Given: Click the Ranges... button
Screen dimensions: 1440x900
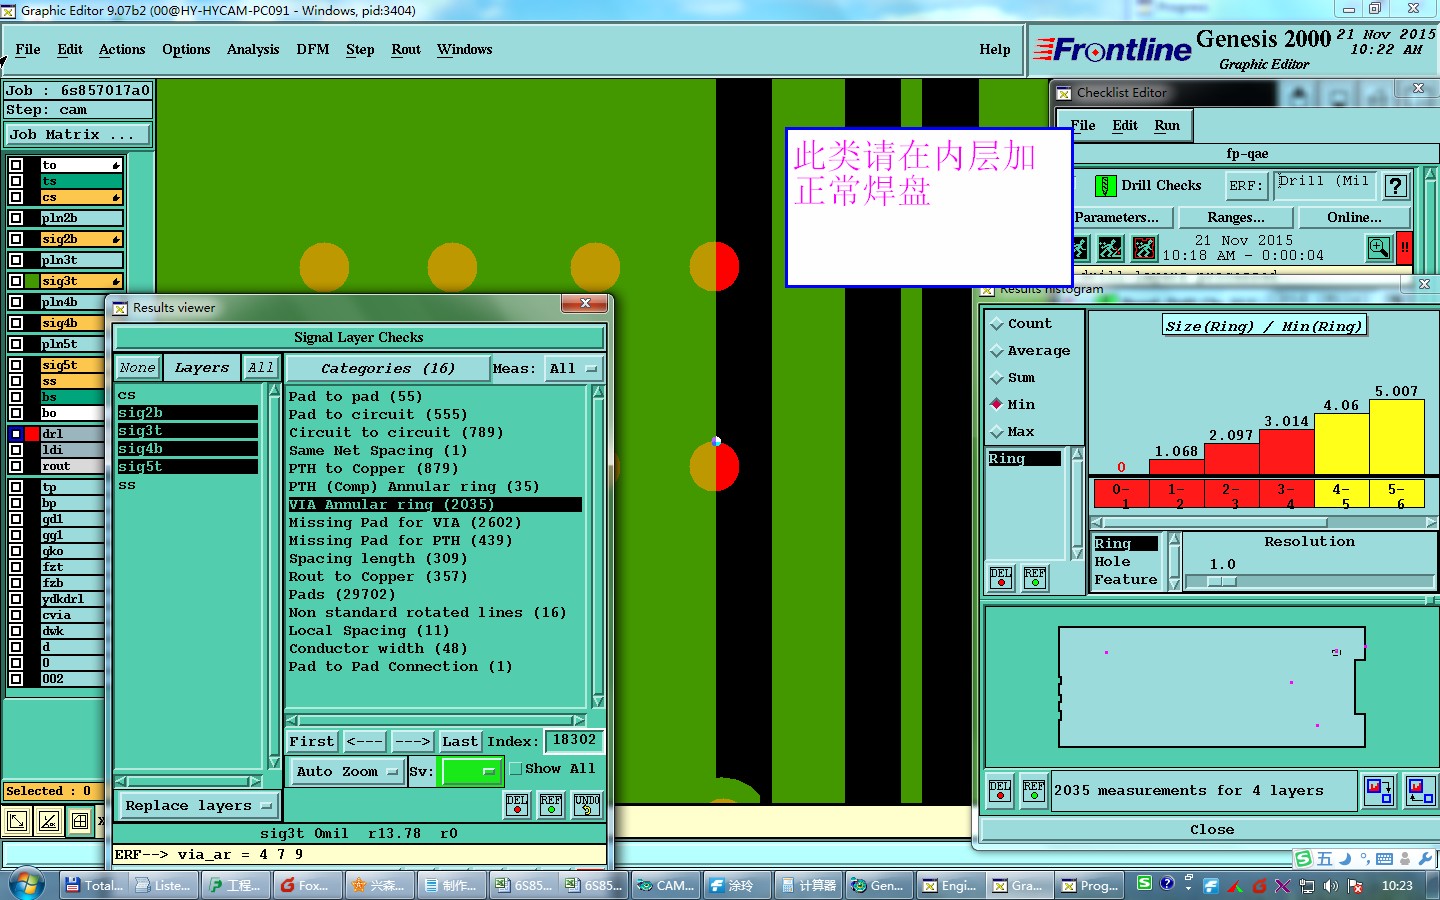Looking at the screenshot, I should 1236,218.
